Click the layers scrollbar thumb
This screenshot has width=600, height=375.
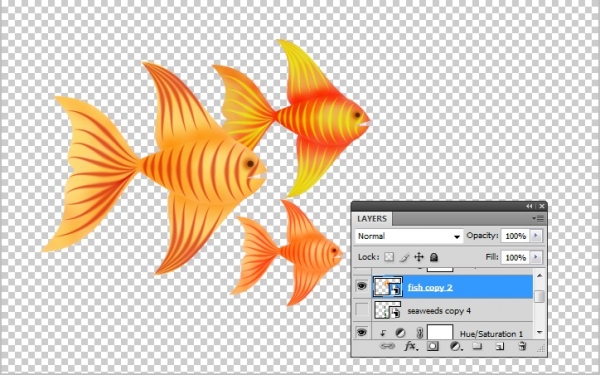(x=539, y=297)
